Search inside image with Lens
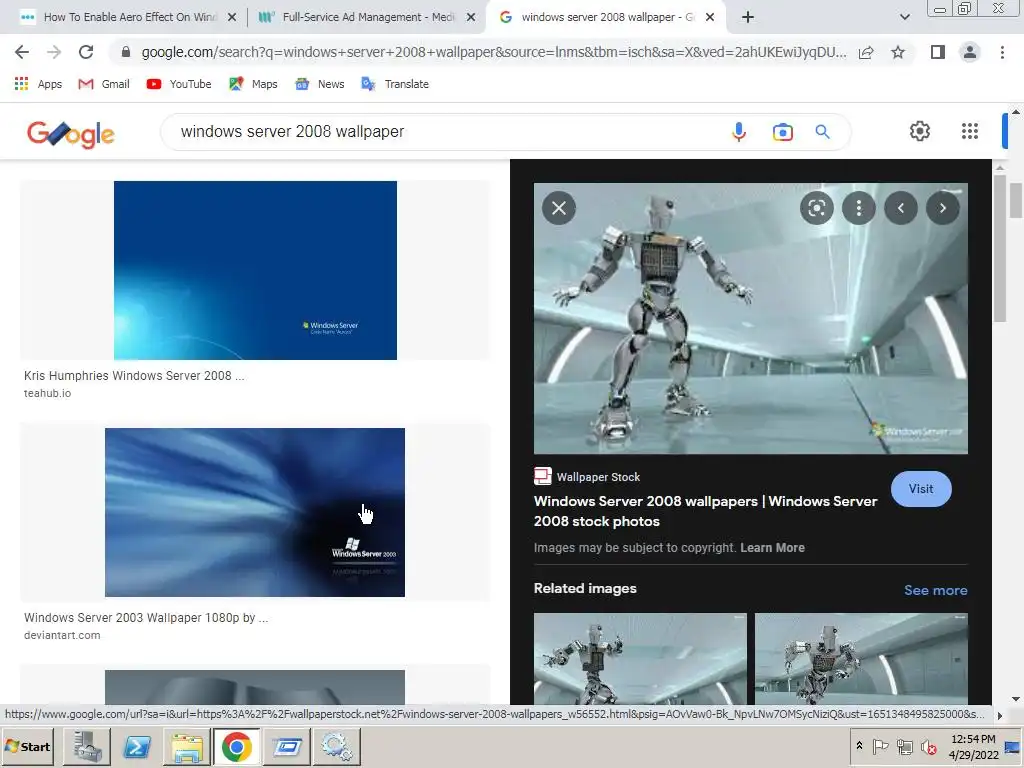1024x768 pixels. (816, 208)
